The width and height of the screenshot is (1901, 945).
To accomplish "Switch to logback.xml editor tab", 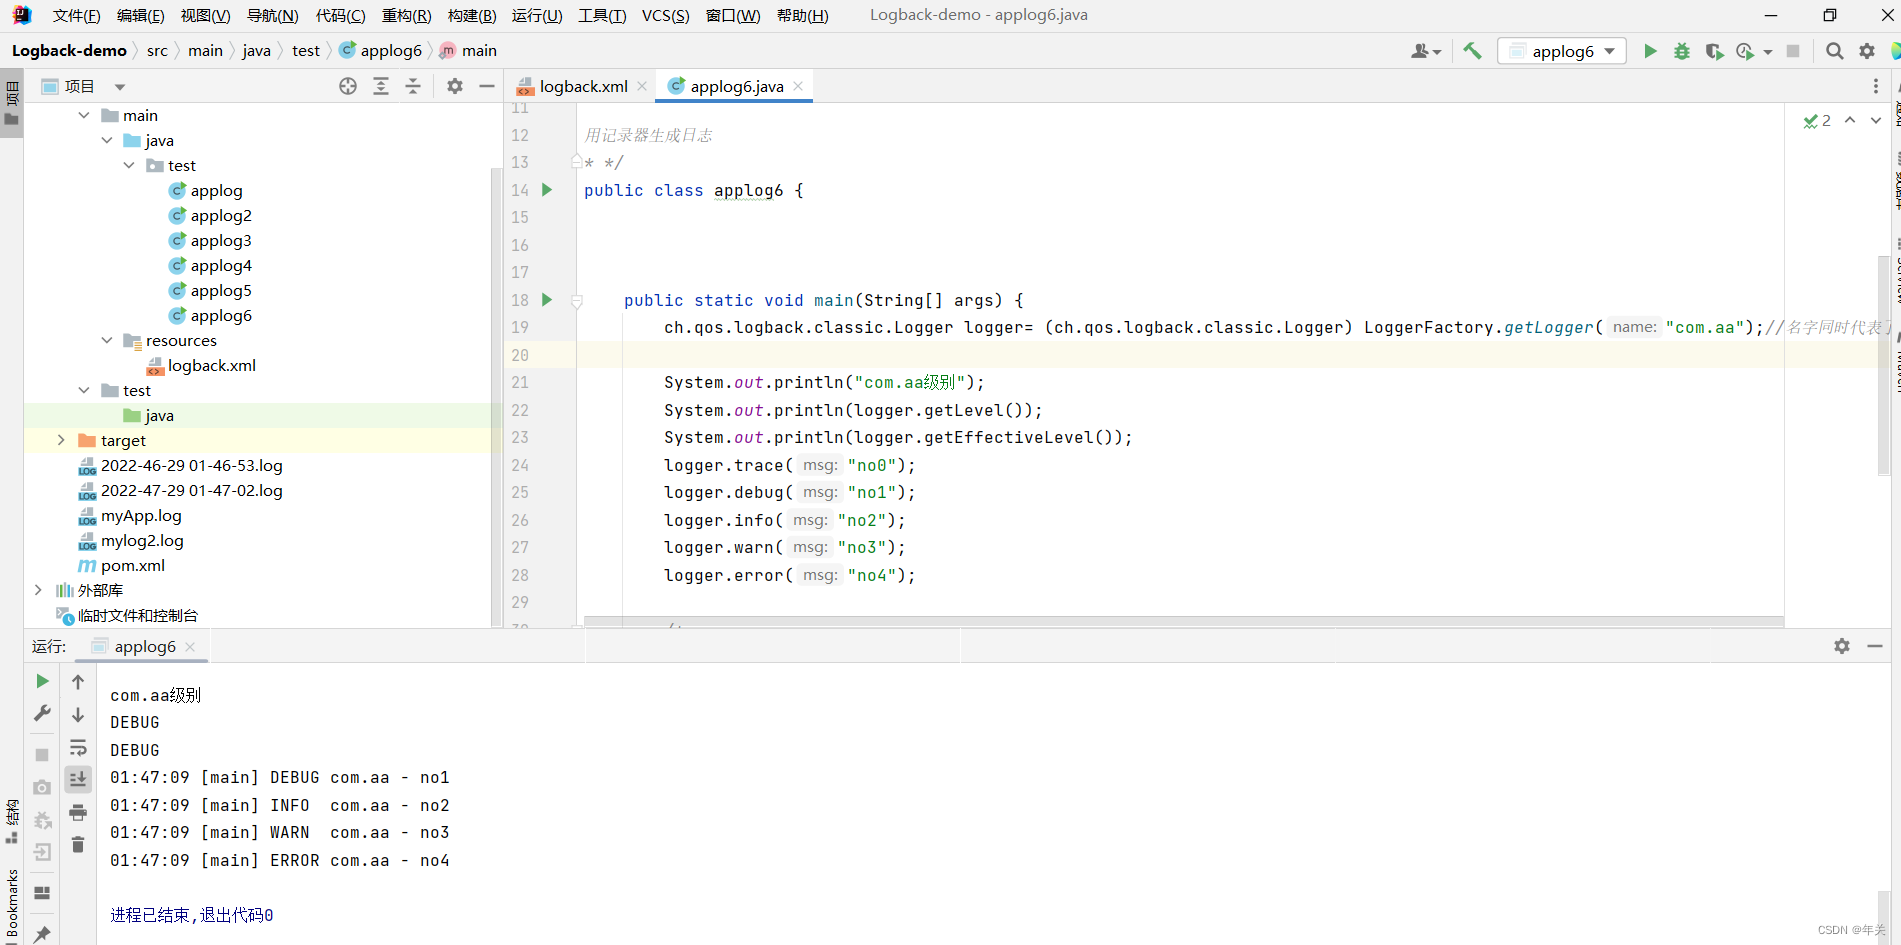I will coord(583,86).
